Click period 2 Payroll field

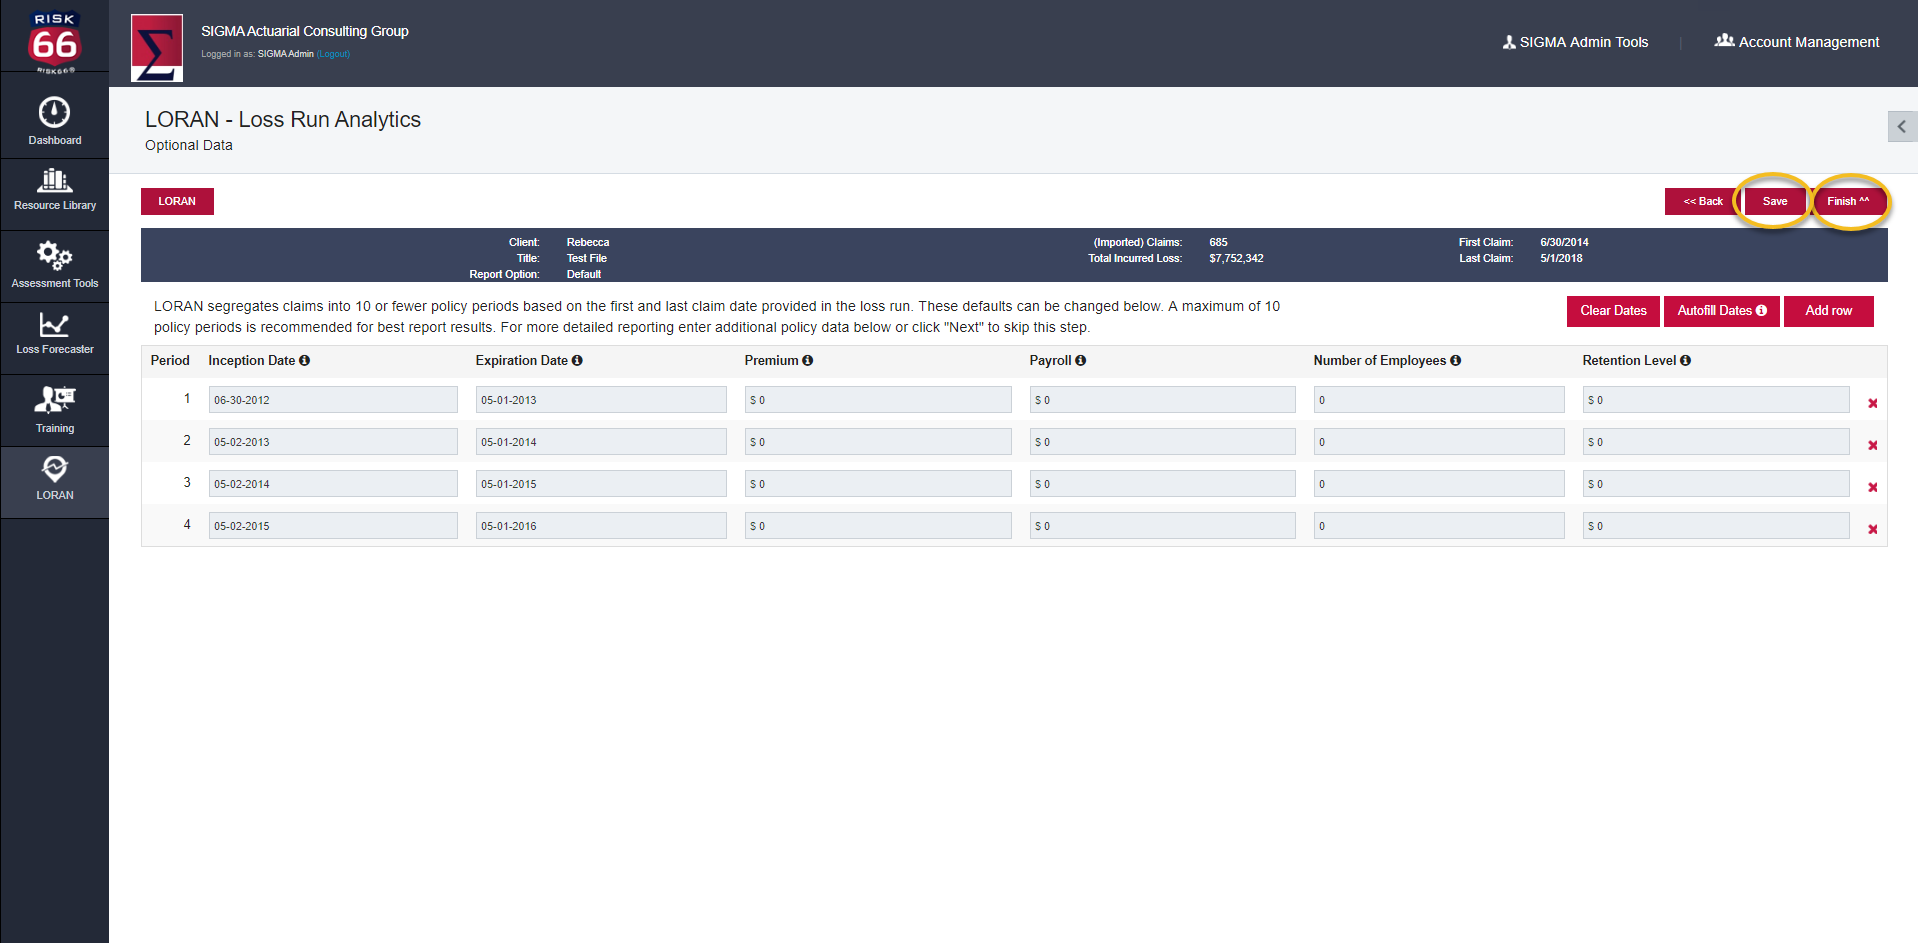1163,442
